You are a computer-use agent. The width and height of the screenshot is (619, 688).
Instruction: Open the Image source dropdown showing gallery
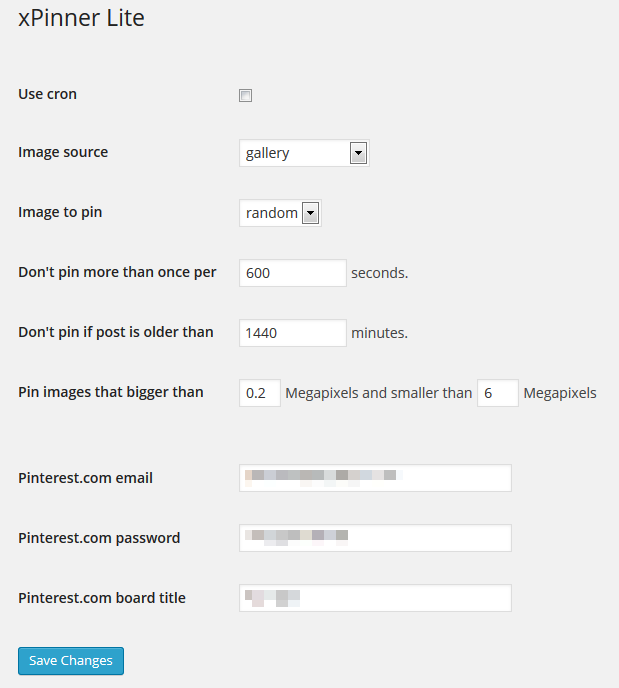(x=304, y=153)
